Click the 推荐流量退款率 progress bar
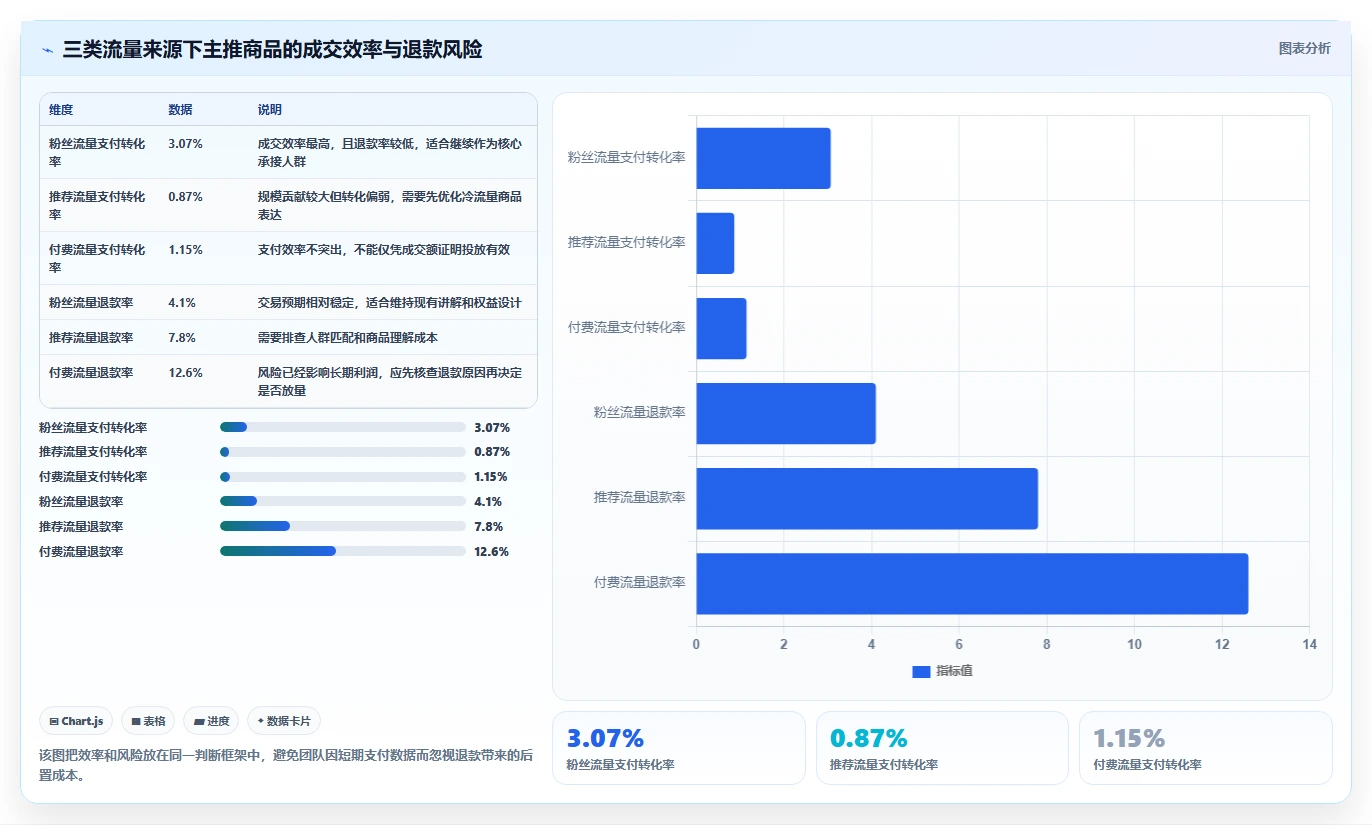Viewport: 1372px width, 825px height. [343, 527]
